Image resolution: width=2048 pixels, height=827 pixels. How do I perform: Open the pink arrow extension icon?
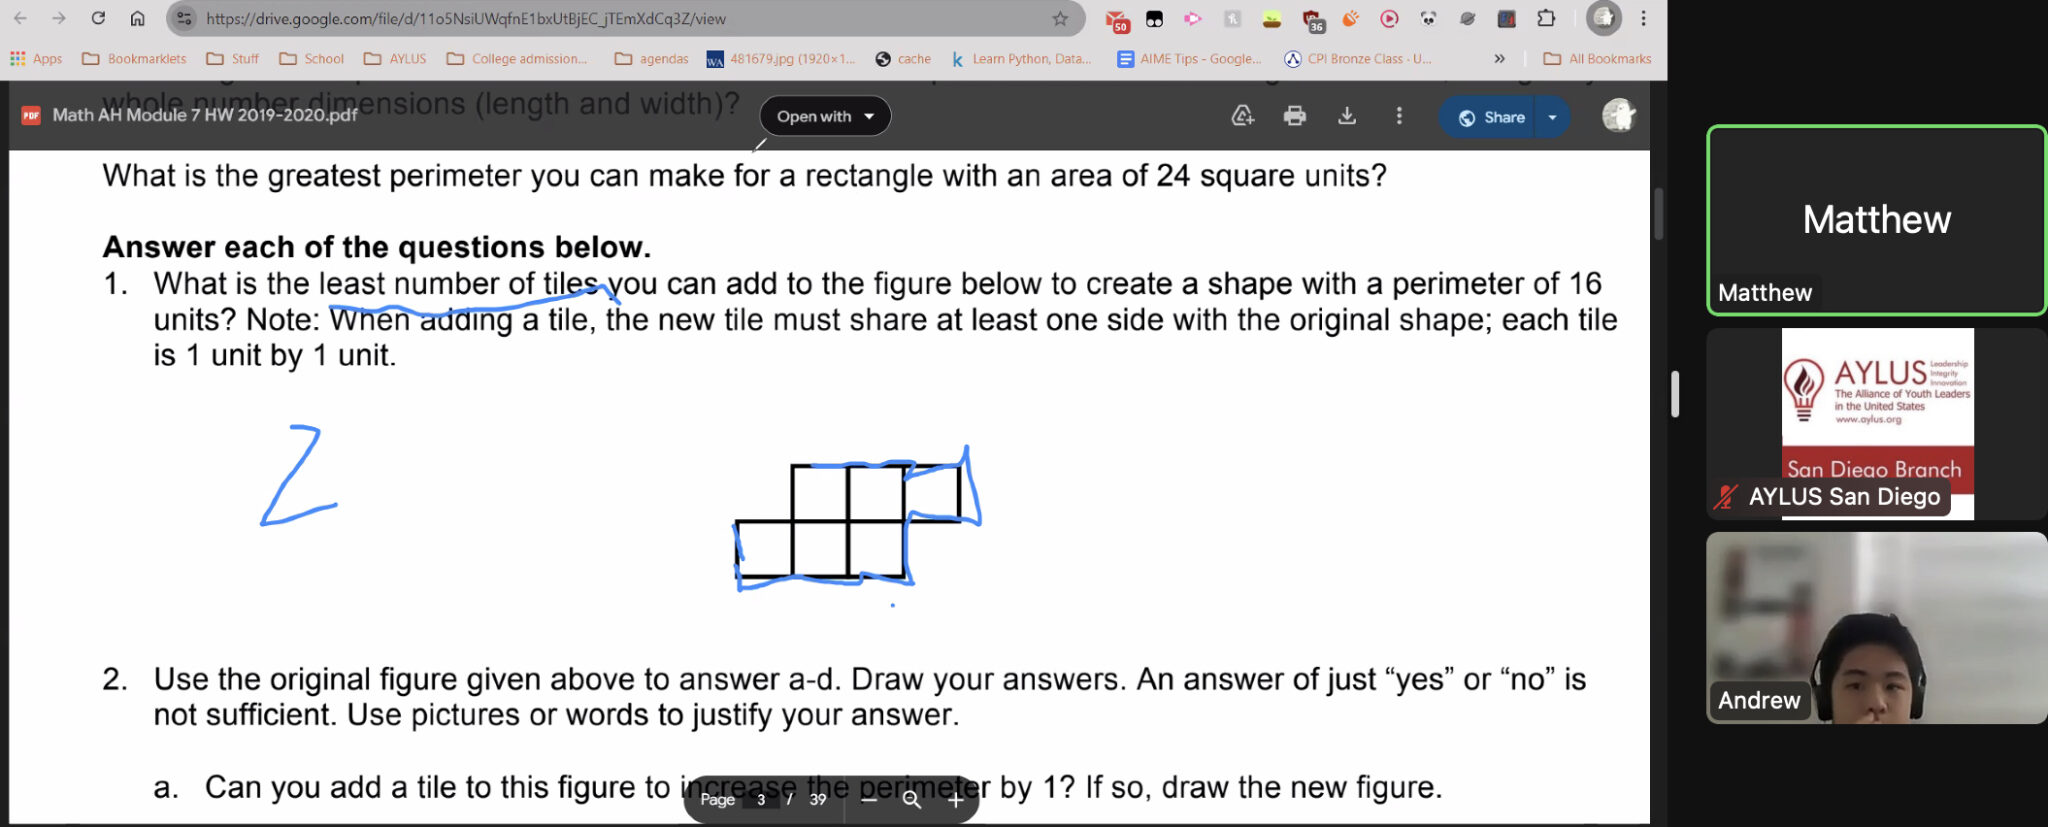[x=1193, y=18]
